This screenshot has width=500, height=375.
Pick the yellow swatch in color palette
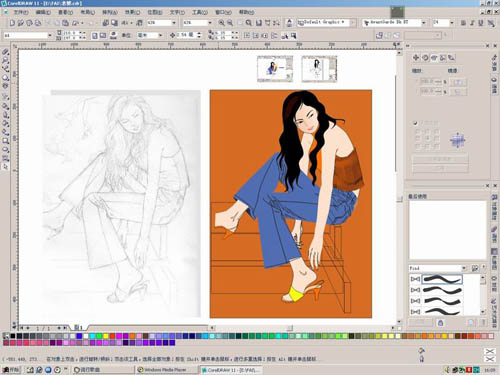106,336
